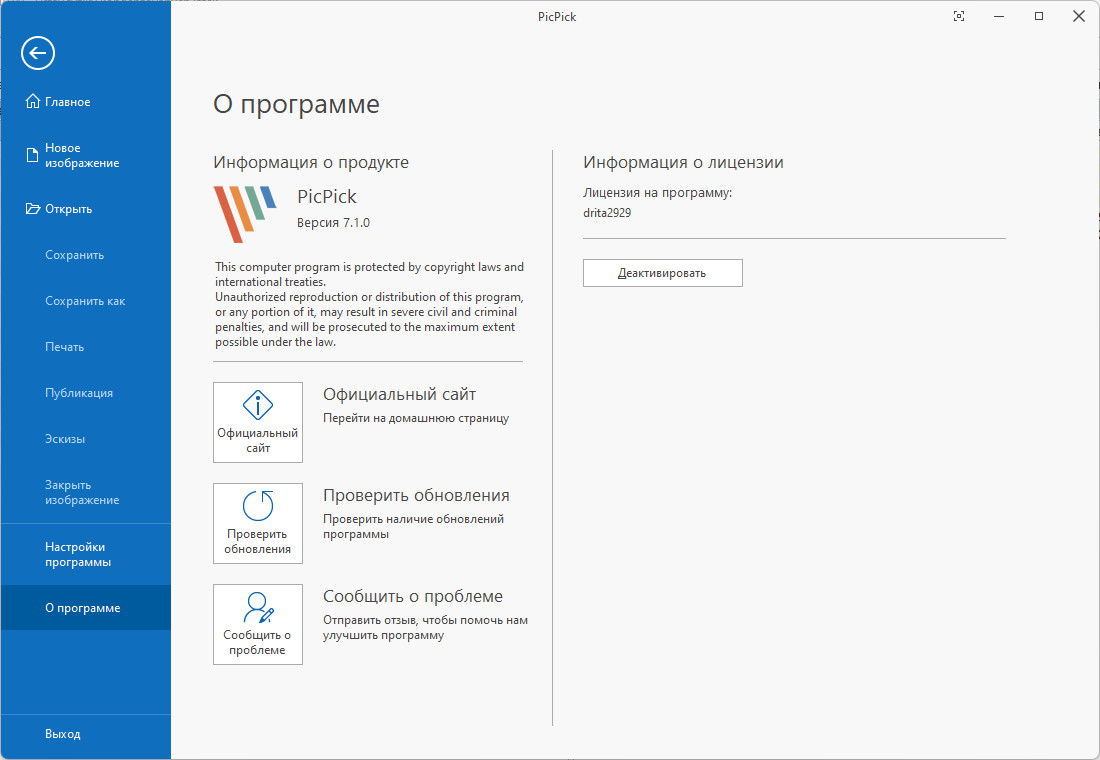Click license name drita2929
This screenshot has height=760, width=1100.
607,213
